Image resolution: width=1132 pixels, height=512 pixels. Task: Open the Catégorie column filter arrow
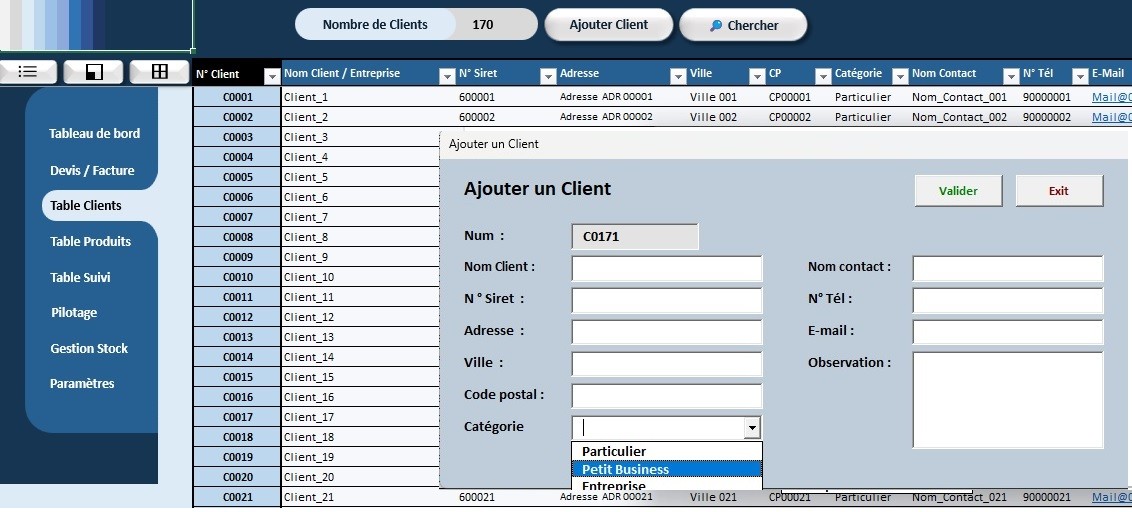[x=900, y=76]
